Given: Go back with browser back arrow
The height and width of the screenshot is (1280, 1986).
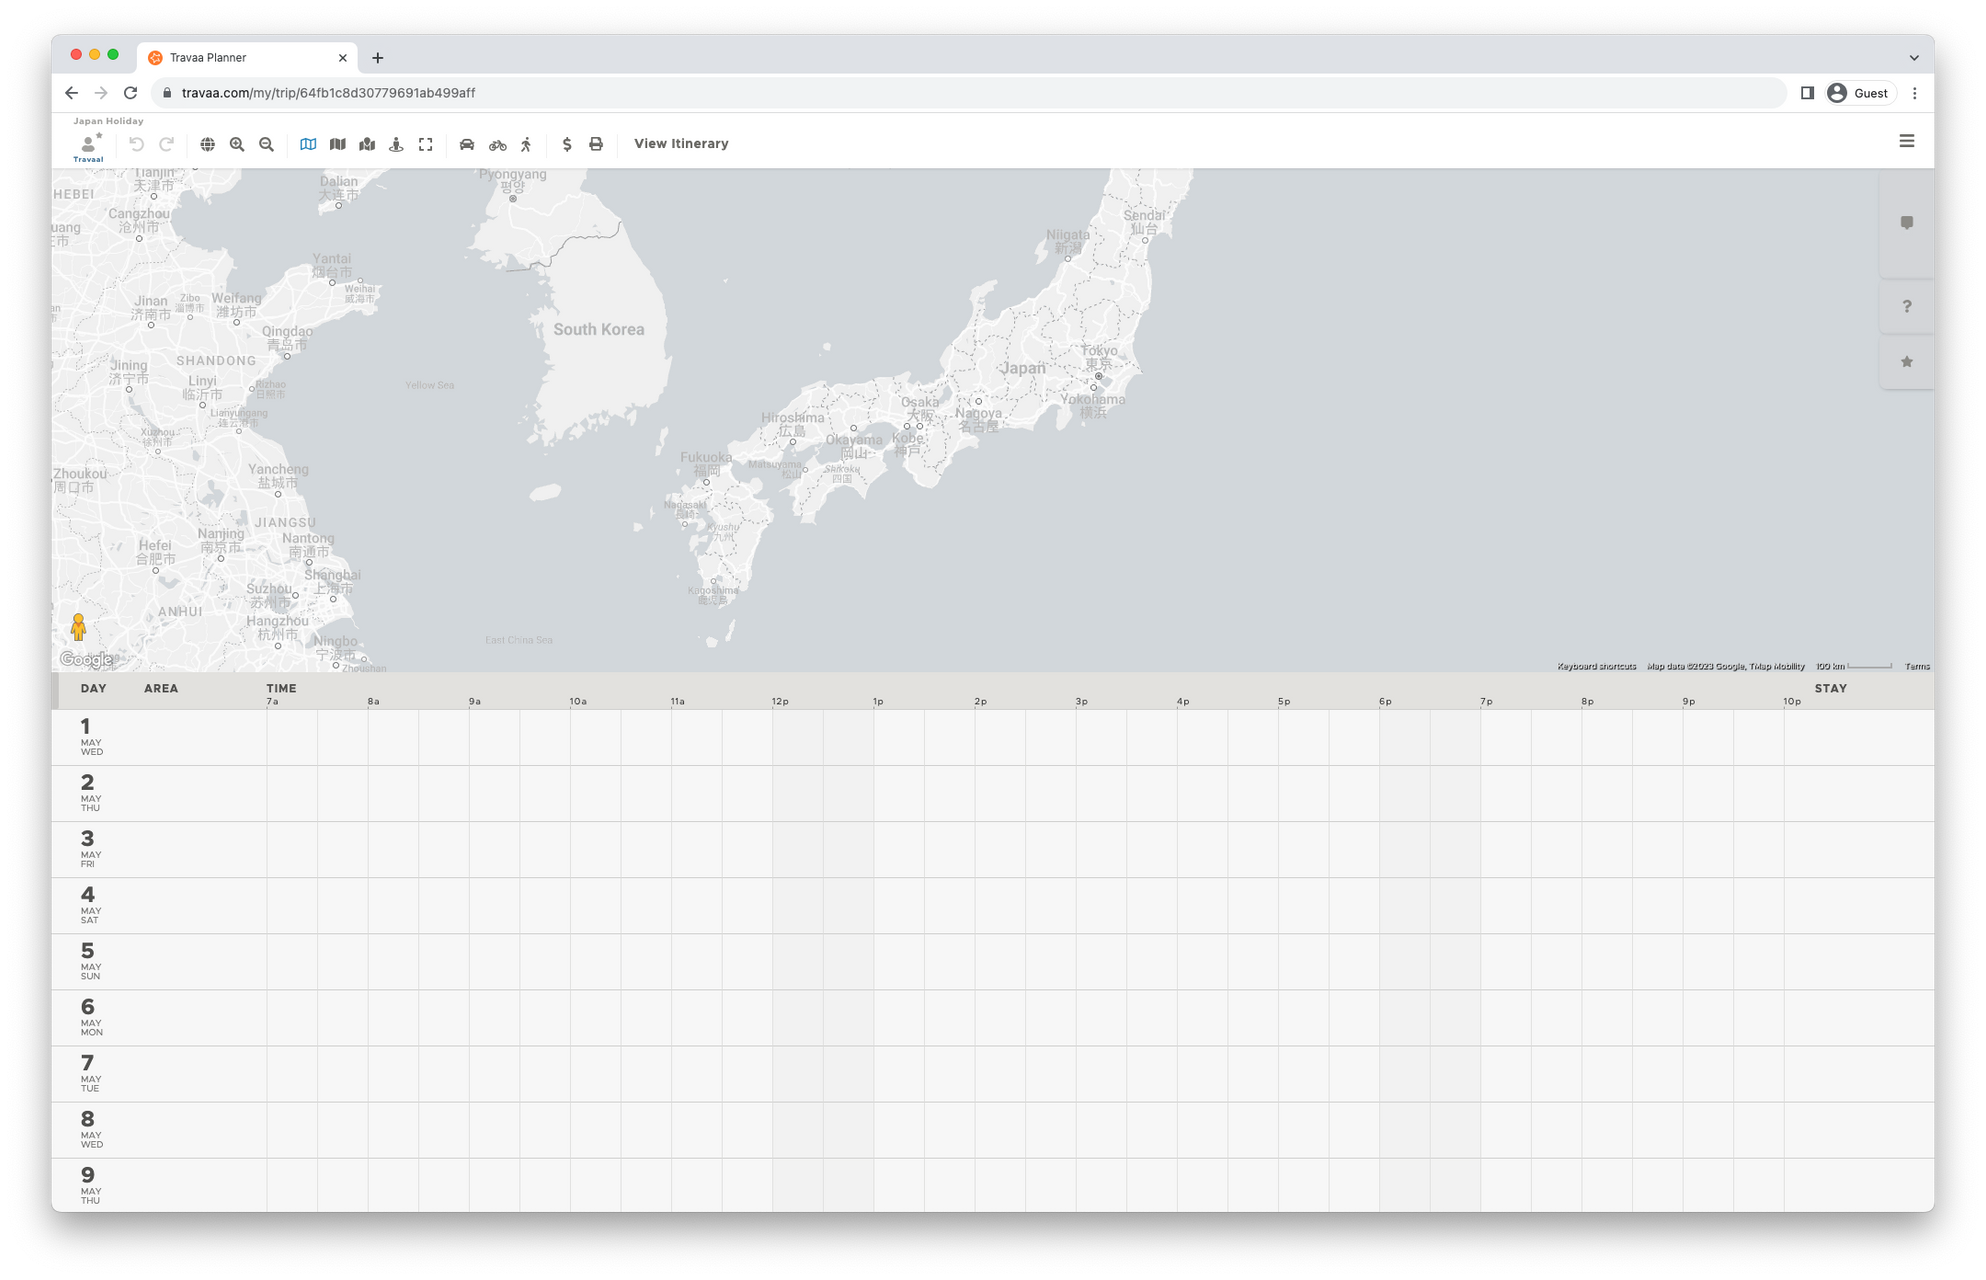Looking at the screenshot, I should [71, 93].
